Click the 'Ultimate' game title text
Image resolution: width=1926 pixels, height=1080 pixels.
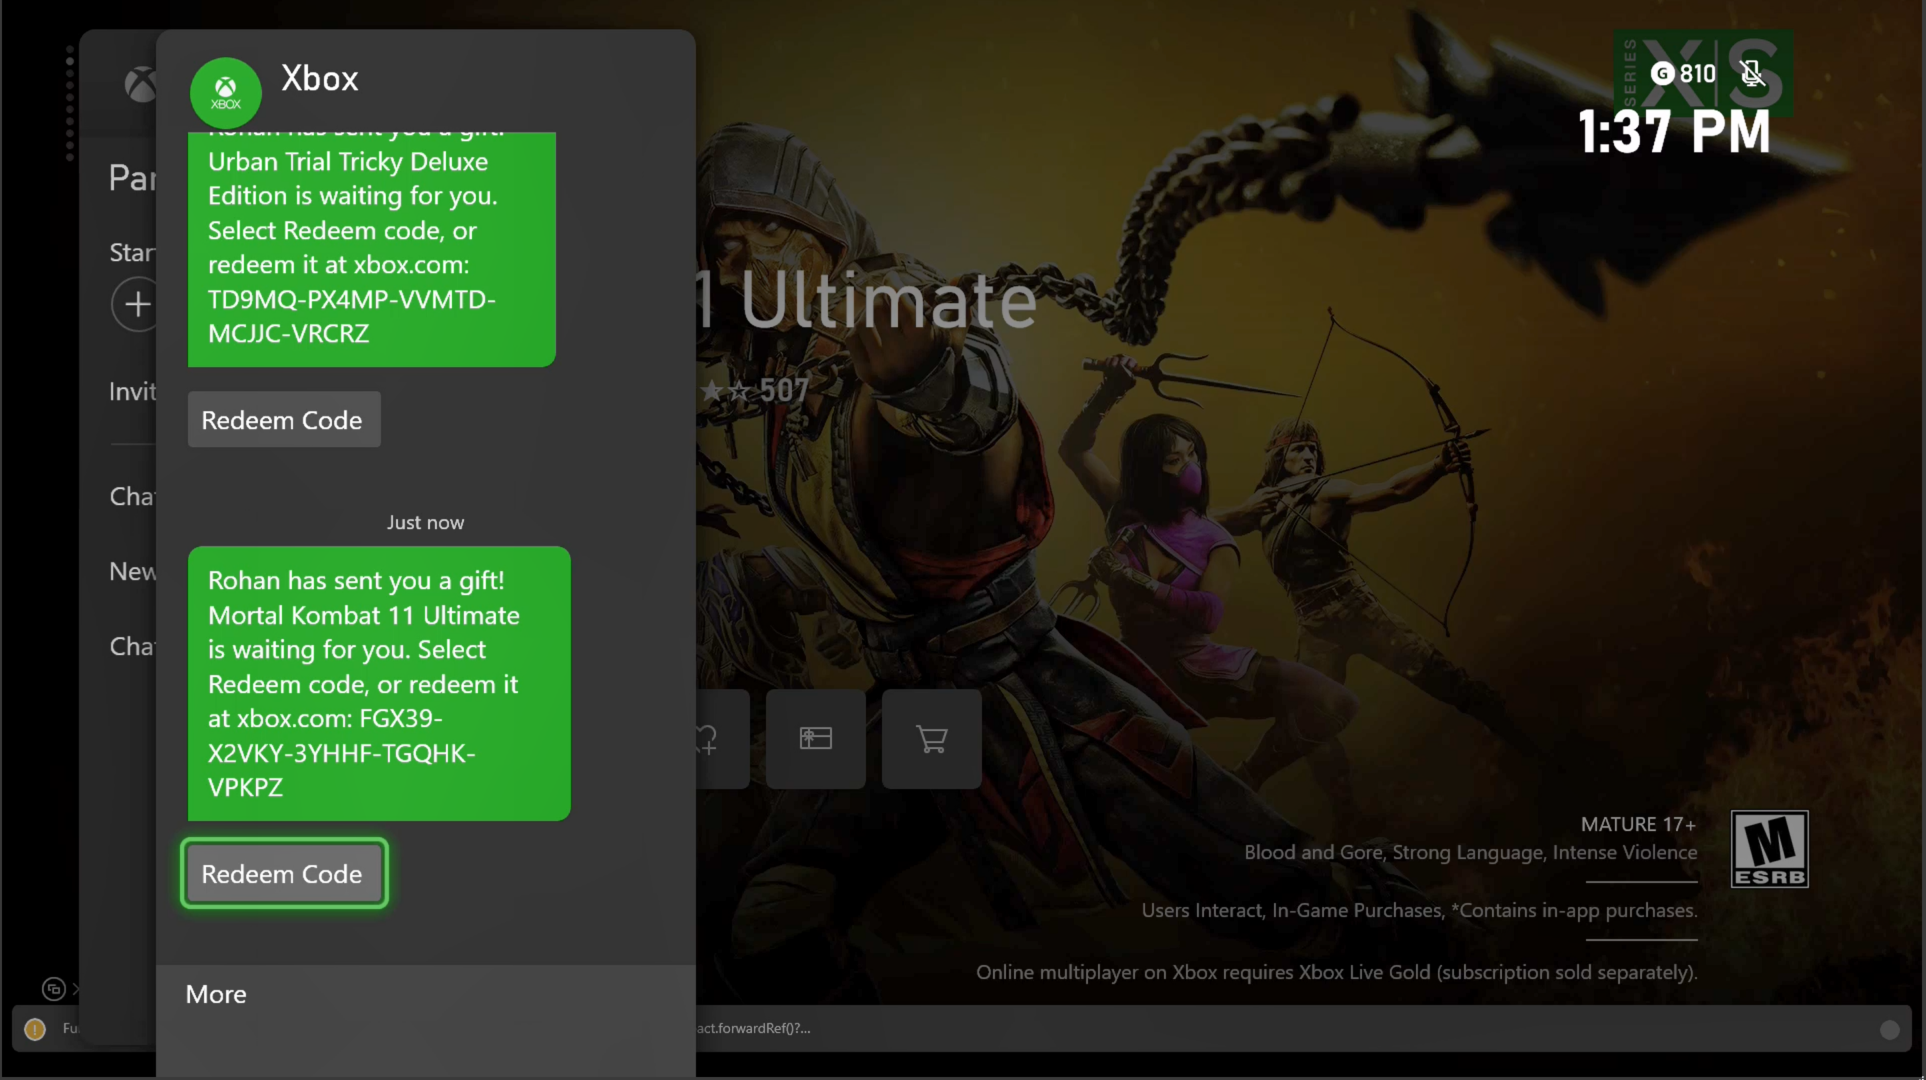click(x=889, y=300)
